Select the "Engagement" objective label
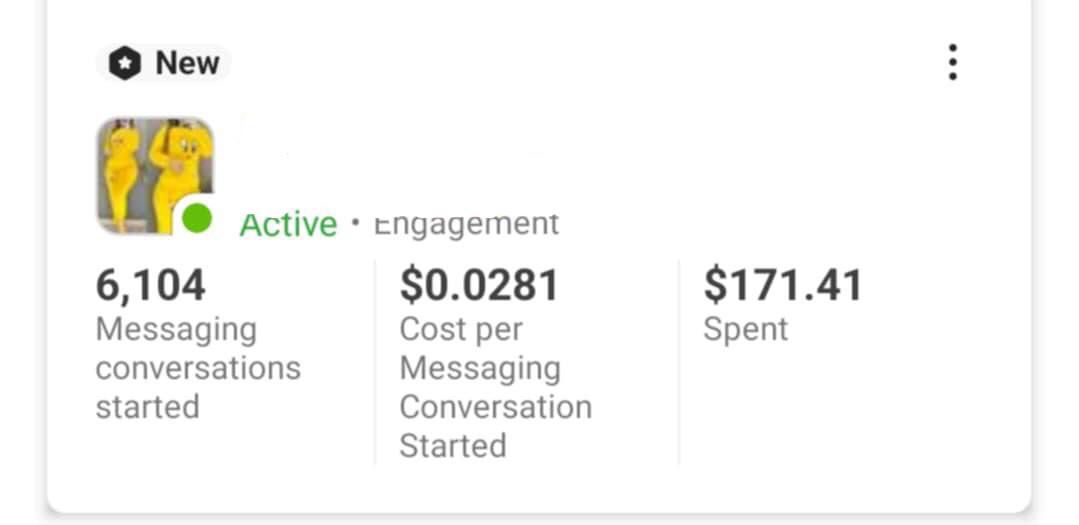Image resolution: width=1079 pixels, height=525 pixels. 466,223
